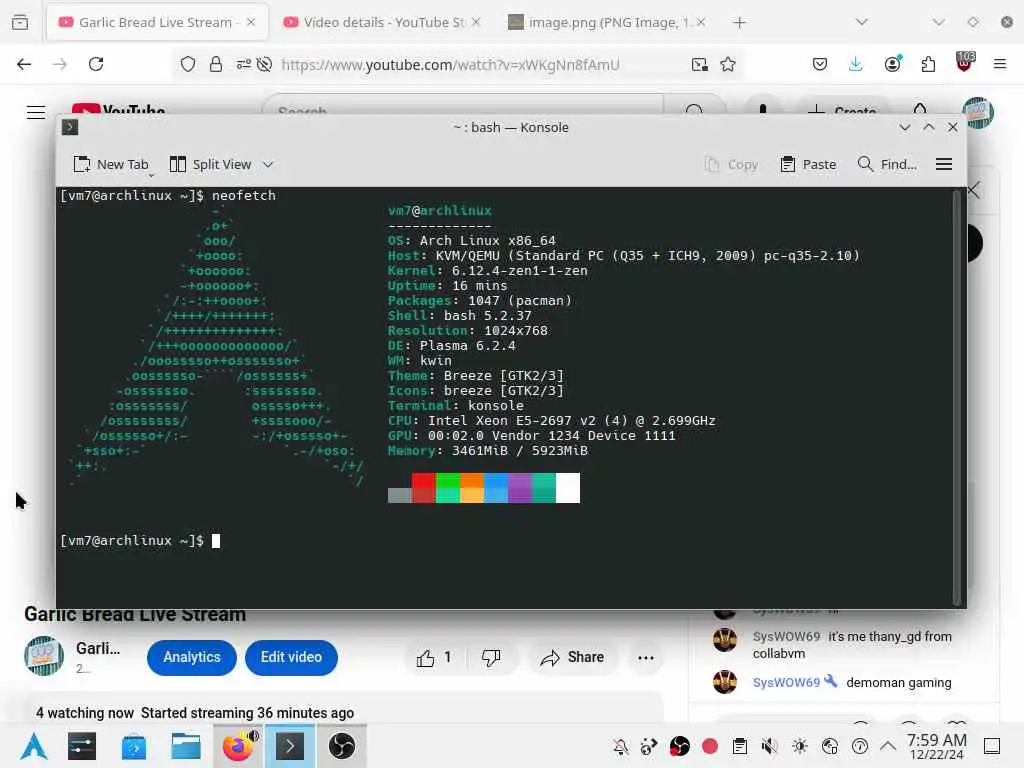This screenshot has height=768, width=1024.
Task: Open System Settings from taskbar
Action: [x=82, y=746]
